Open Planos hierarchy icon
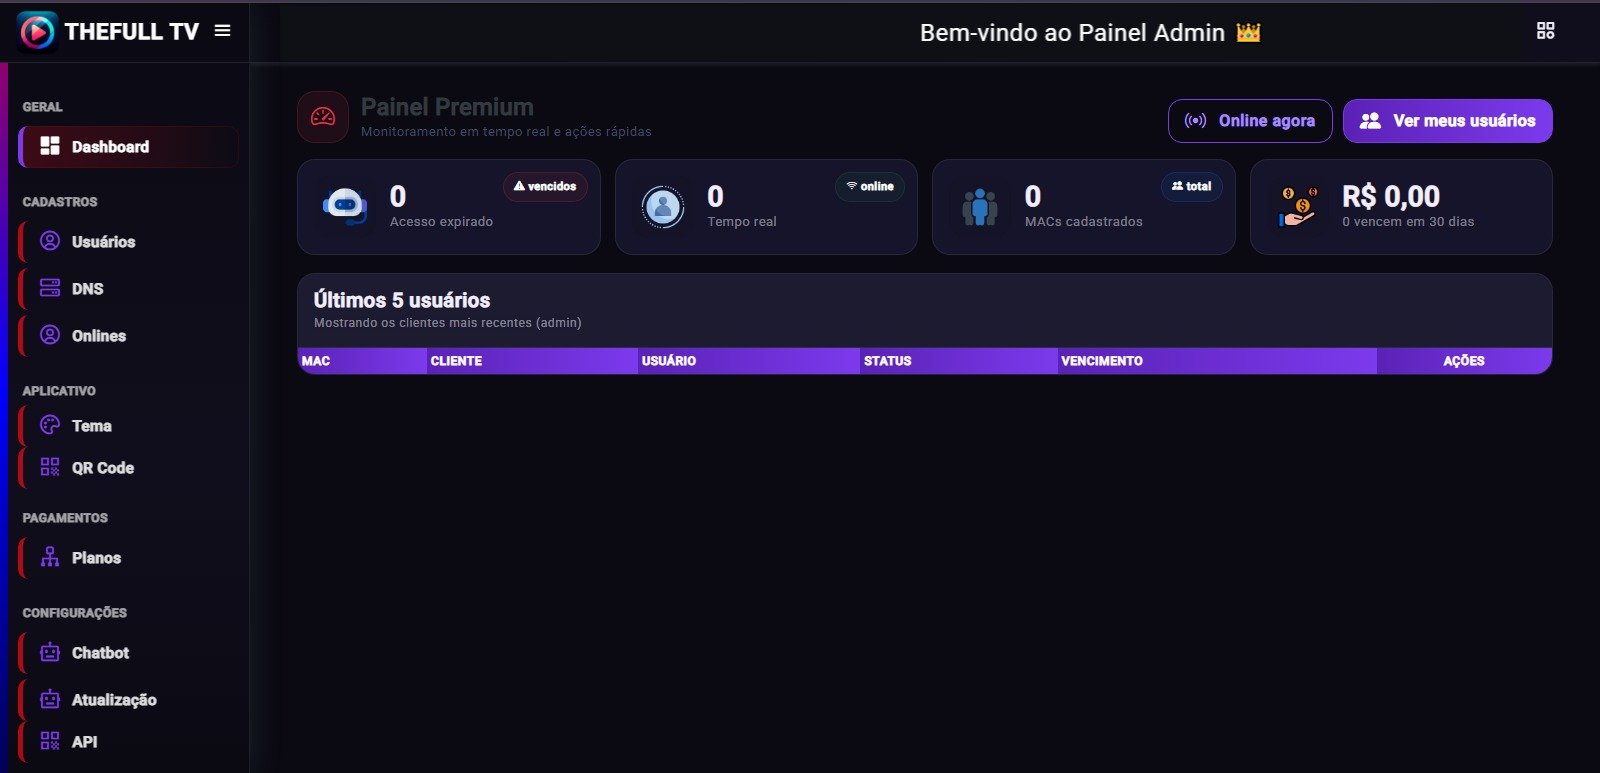The height and width of the screenshot is (773, 1600). (x=50, y=557)
